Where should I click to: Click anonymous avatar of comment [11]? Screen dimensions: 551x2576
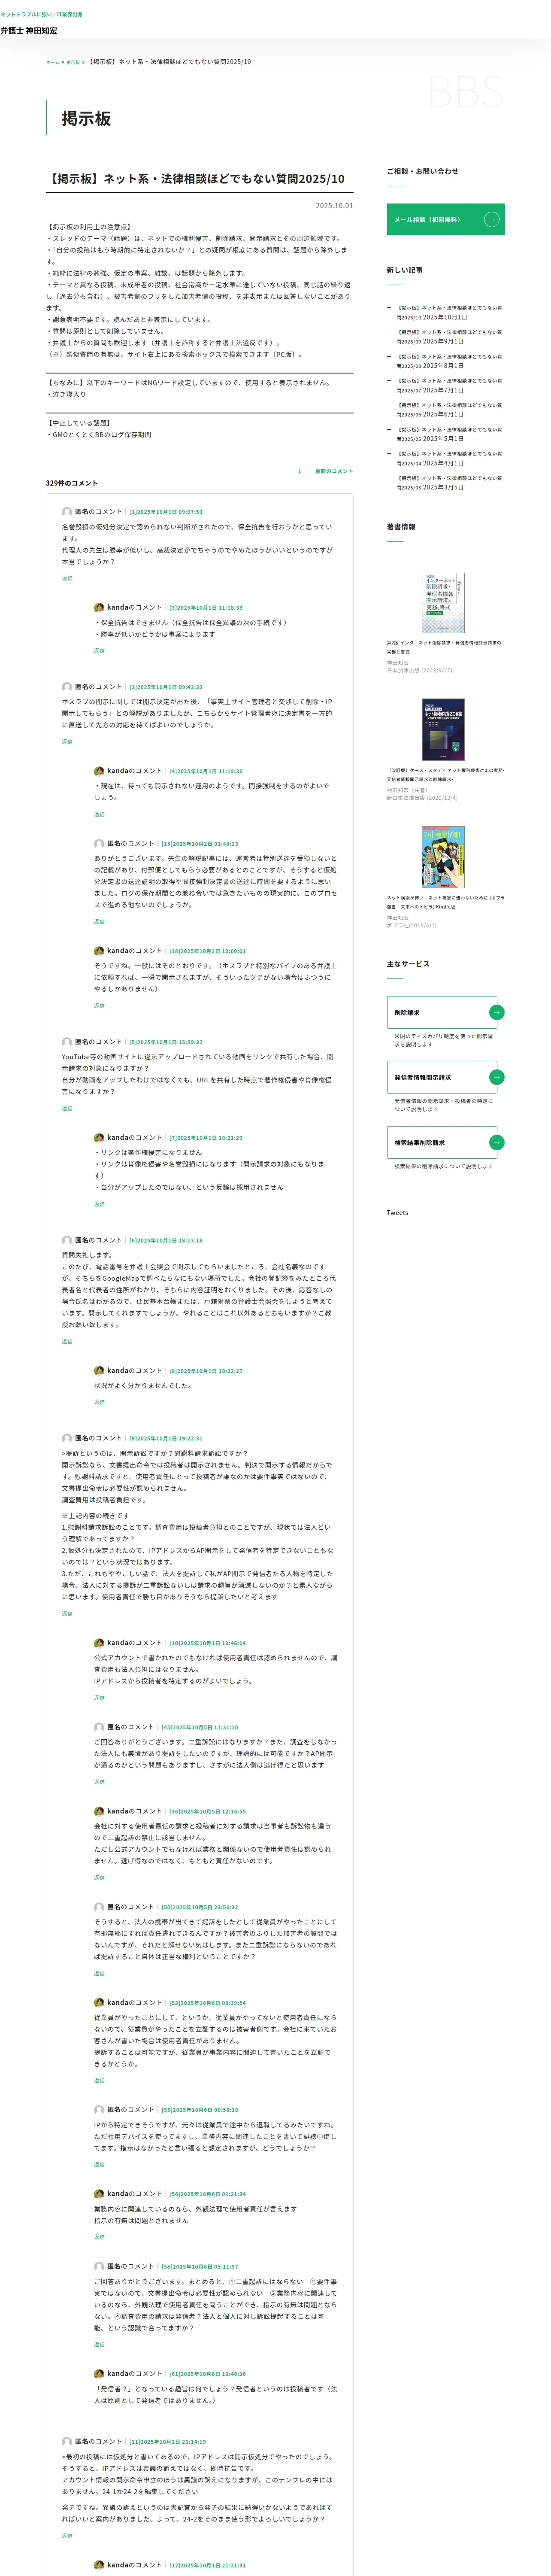point(67,2441)
